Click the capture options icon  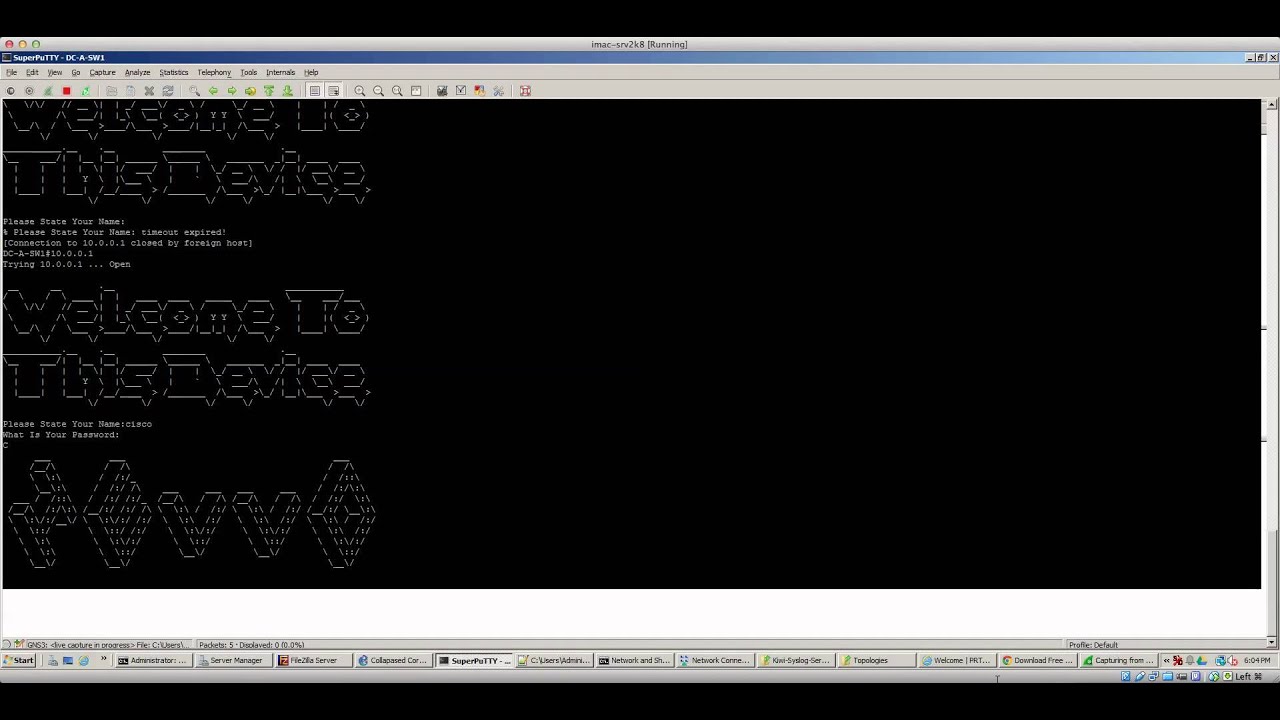tap(29, 91)
